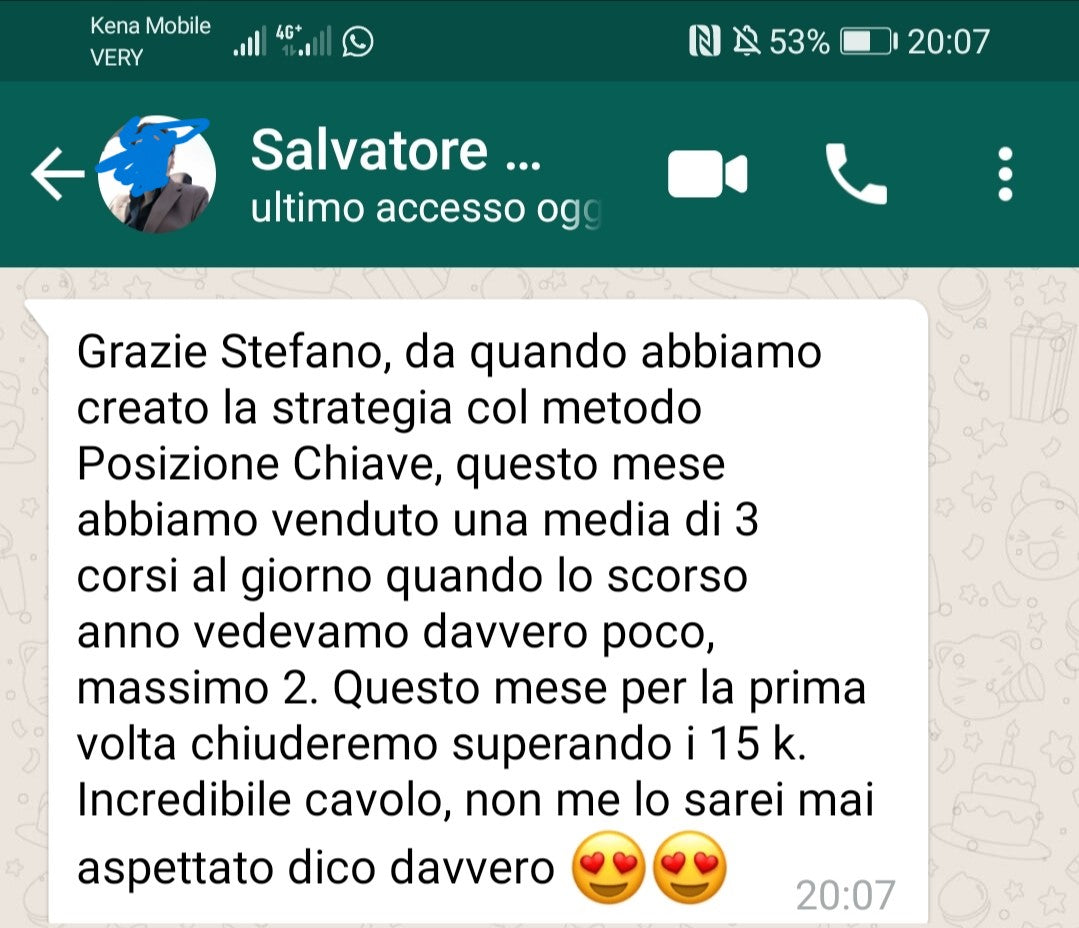Tap the 53% battery percentage text
Viewport: 1079px width, 928px height.
(799, 42)
